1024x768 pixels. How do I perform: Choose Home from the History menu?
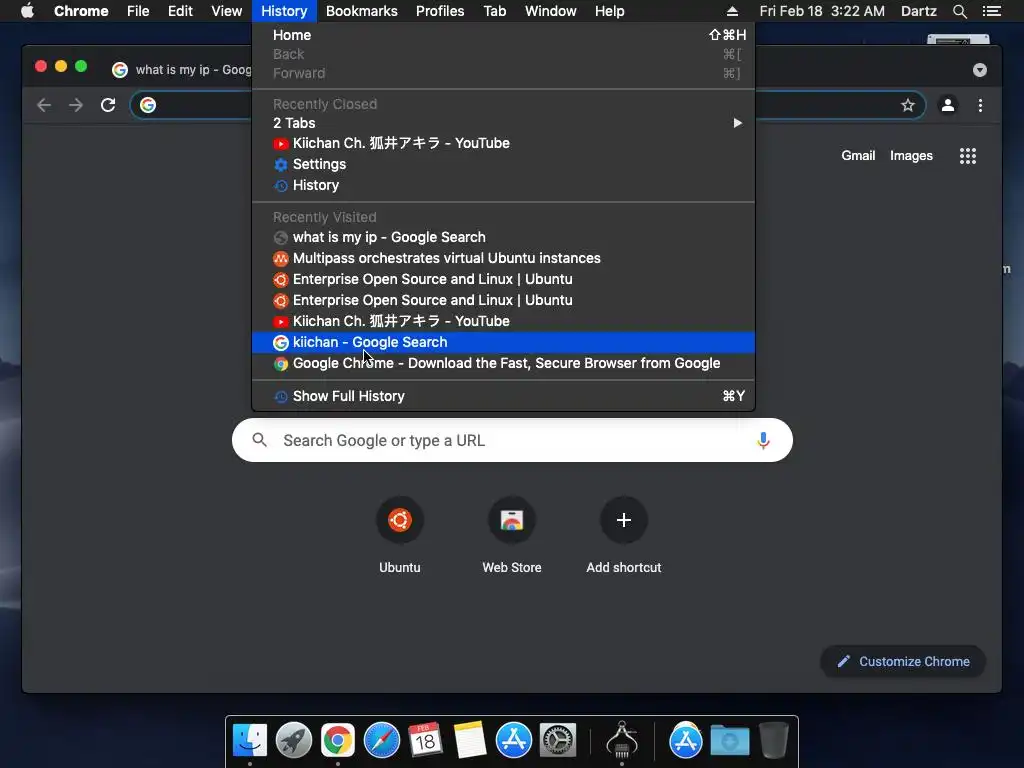[x=504, y=35]
